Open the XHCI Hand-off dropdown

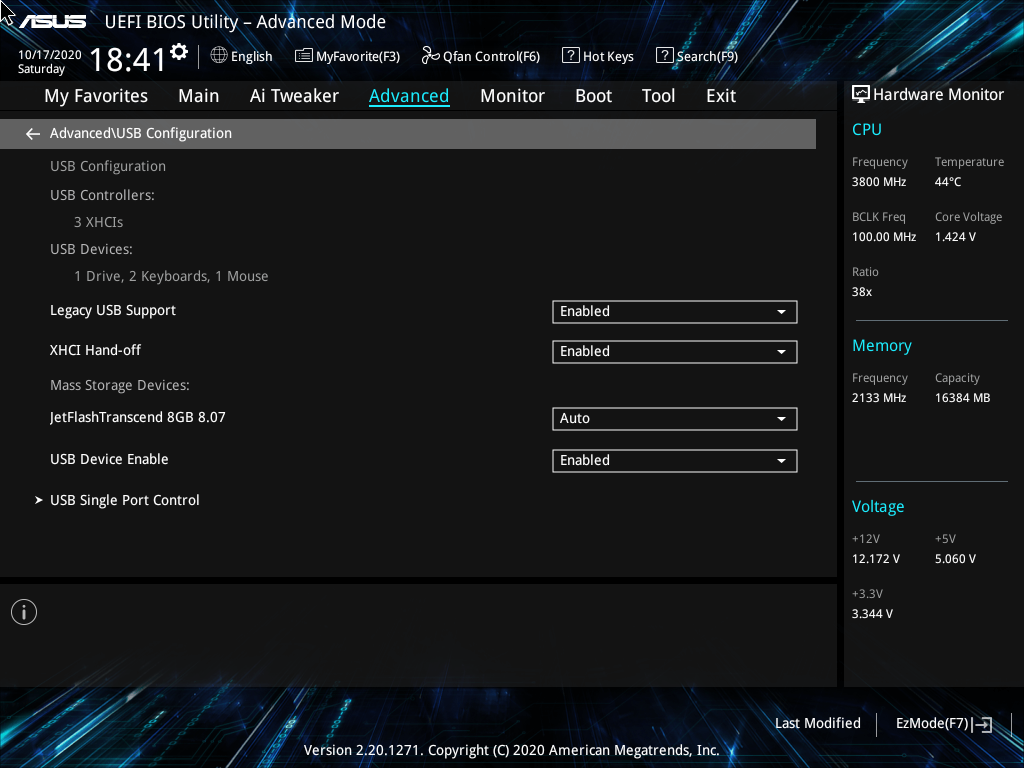point(675,351)
